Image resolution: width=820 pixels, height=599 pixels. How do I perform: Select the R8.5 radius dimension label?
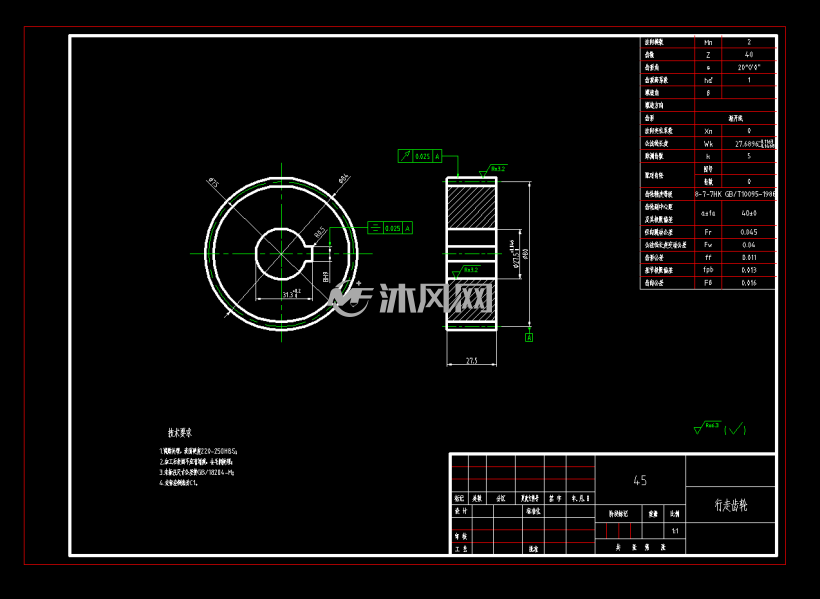click(320, 232)
